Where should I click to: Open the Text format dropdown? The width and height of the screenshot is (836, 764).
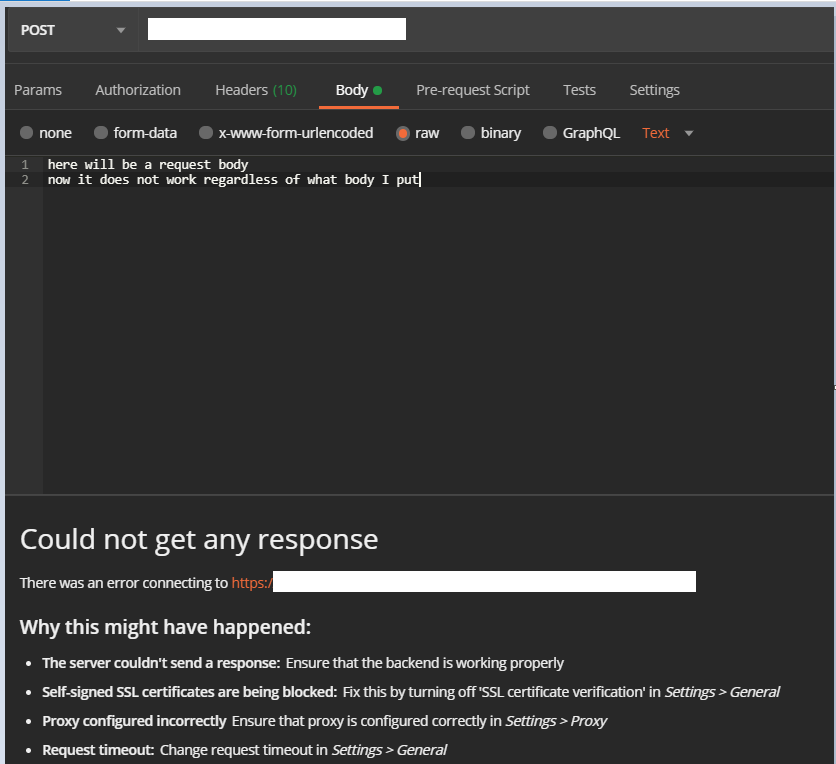(x=656, y=132)
